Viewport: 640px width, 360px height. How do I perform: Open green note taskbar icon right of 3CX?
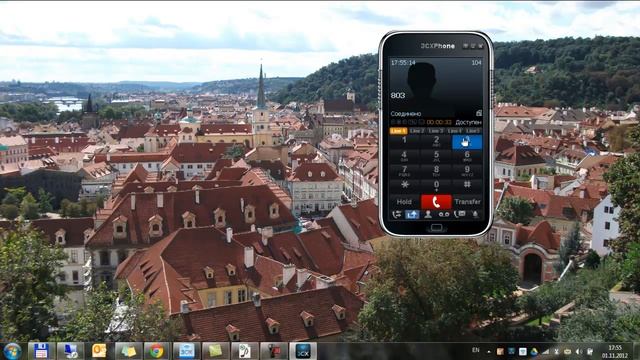tap(216, 351)
